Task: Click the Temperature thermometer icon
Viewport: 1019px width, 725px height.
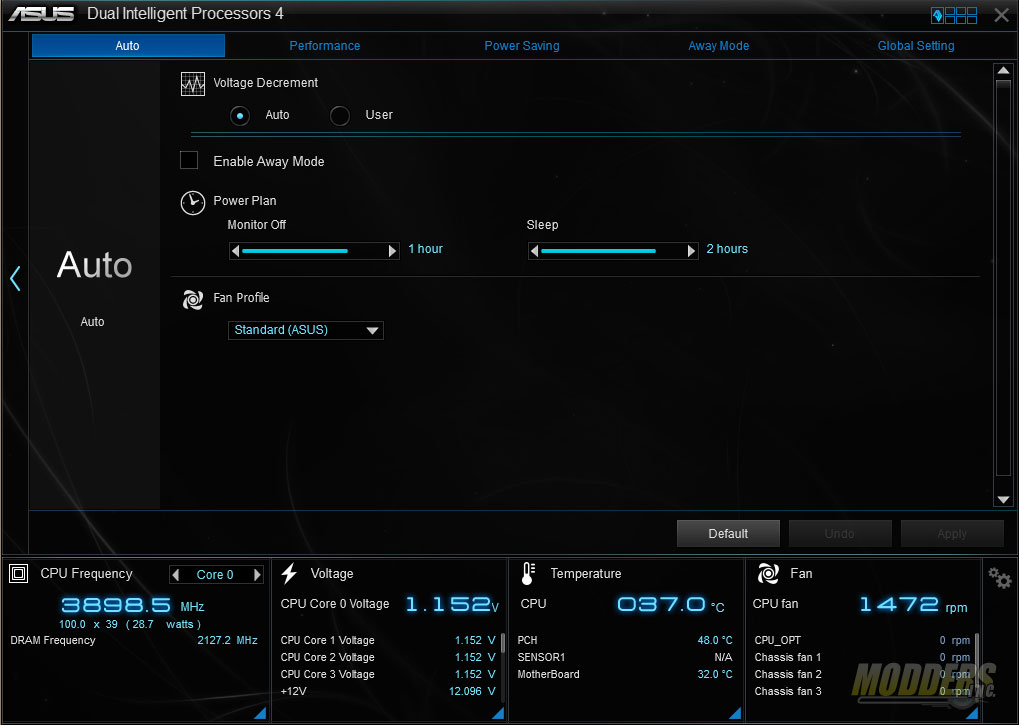Action: pyautogui.click(x=528, y=574)
